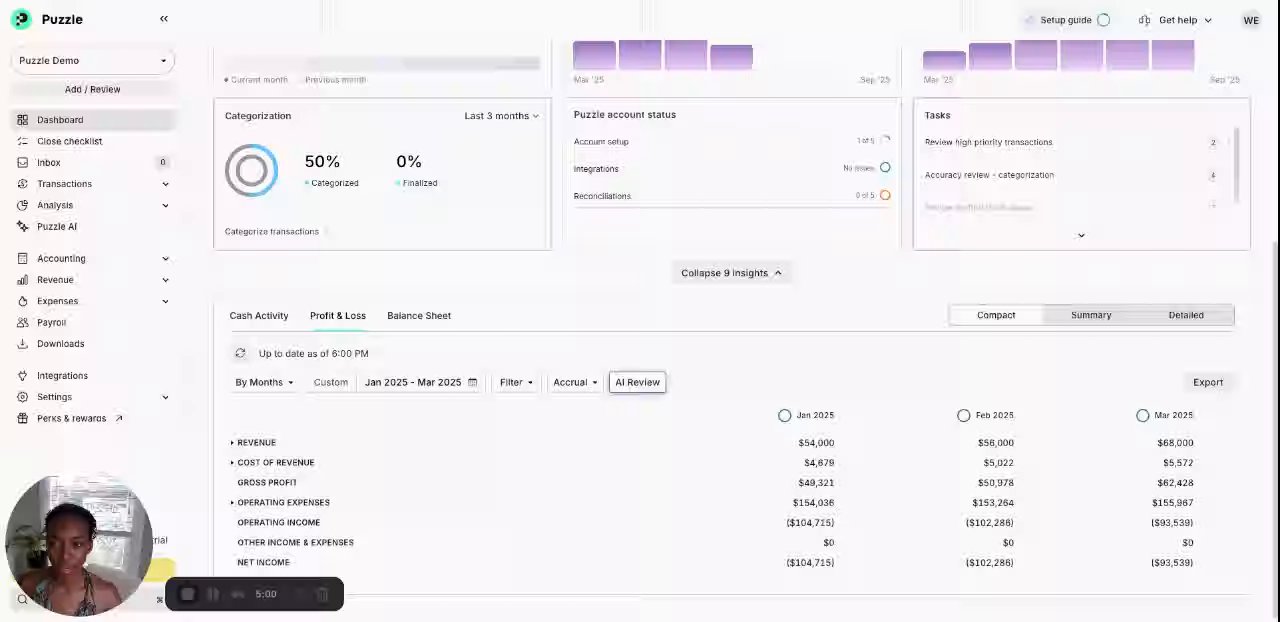
Task: Expand the Transactions sidebar chevron
Action: click(x=165, y=184)
